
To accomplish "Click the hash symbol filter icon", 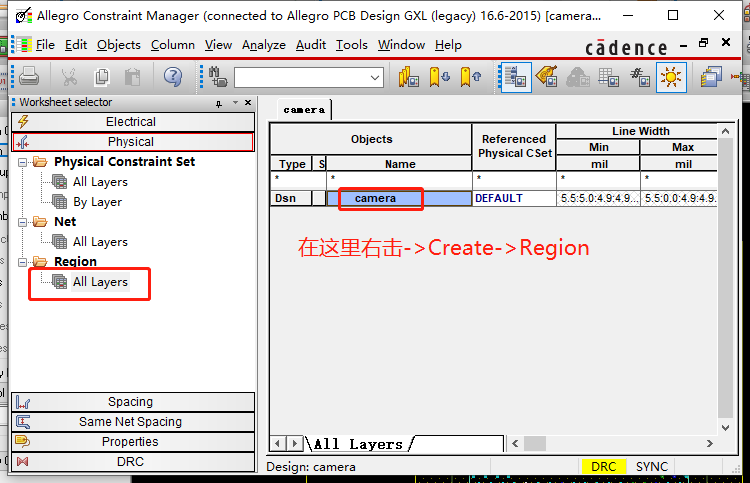I will coord(640,77).
